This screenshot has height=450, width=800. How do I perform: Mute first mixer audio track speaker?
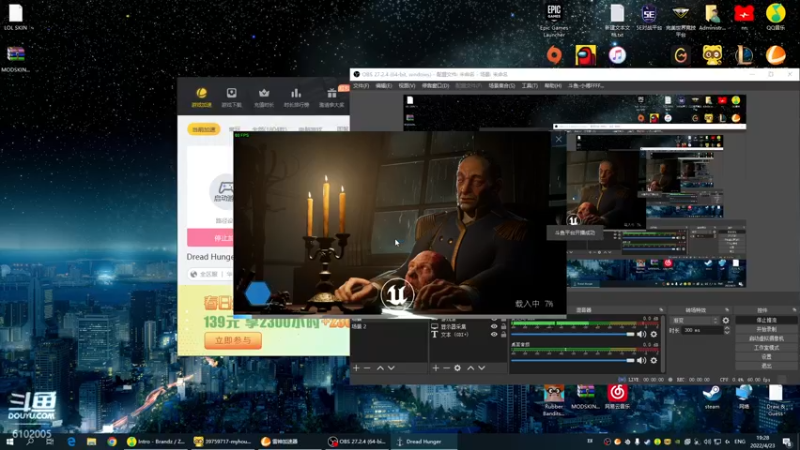[x=641, y=334]
